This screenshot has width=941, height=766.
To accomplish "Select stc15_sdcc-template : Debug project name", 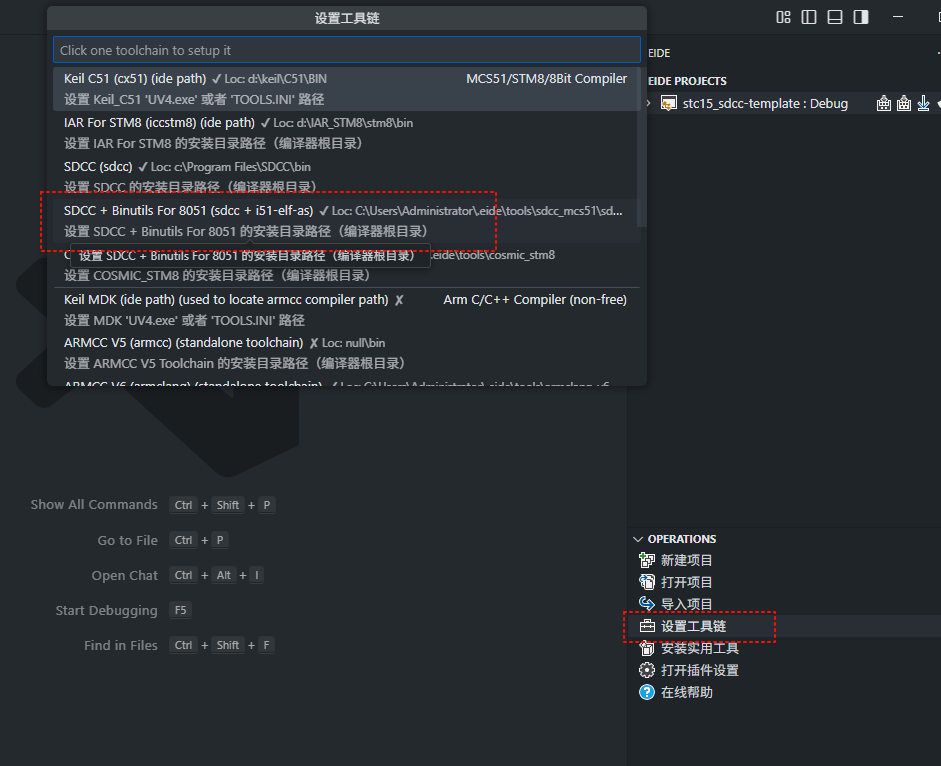I will coord(765,103).
